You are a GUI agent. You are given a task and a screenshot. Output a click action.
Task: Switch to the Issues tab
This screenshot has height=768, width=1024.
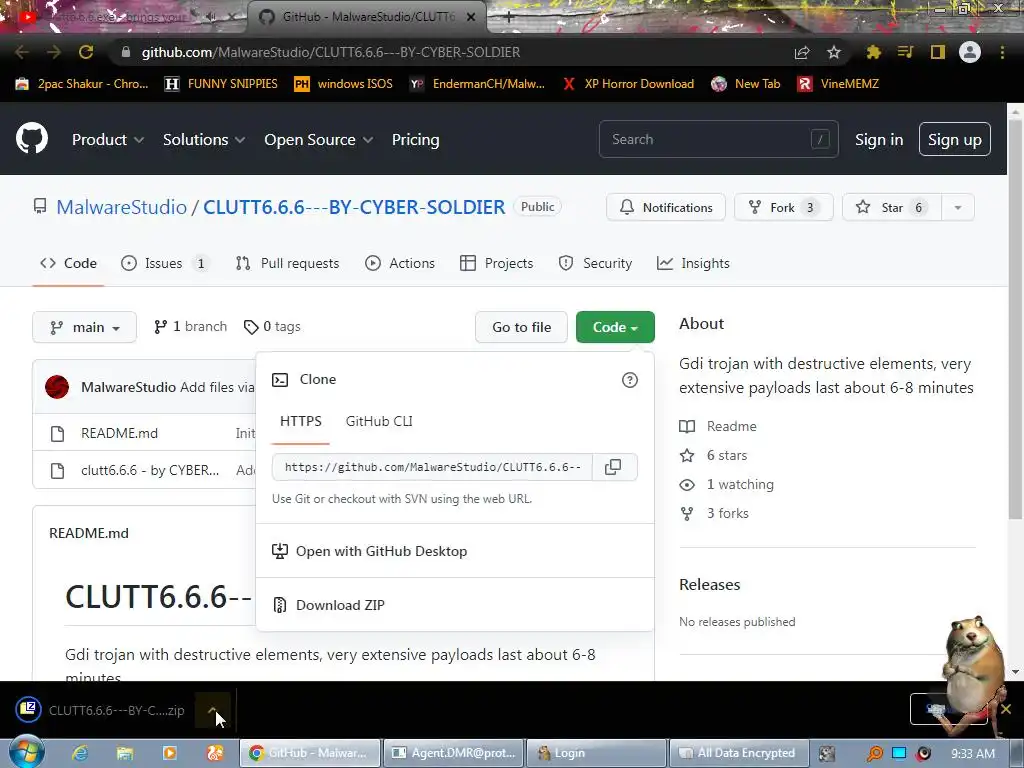click(x=165, y=263)
